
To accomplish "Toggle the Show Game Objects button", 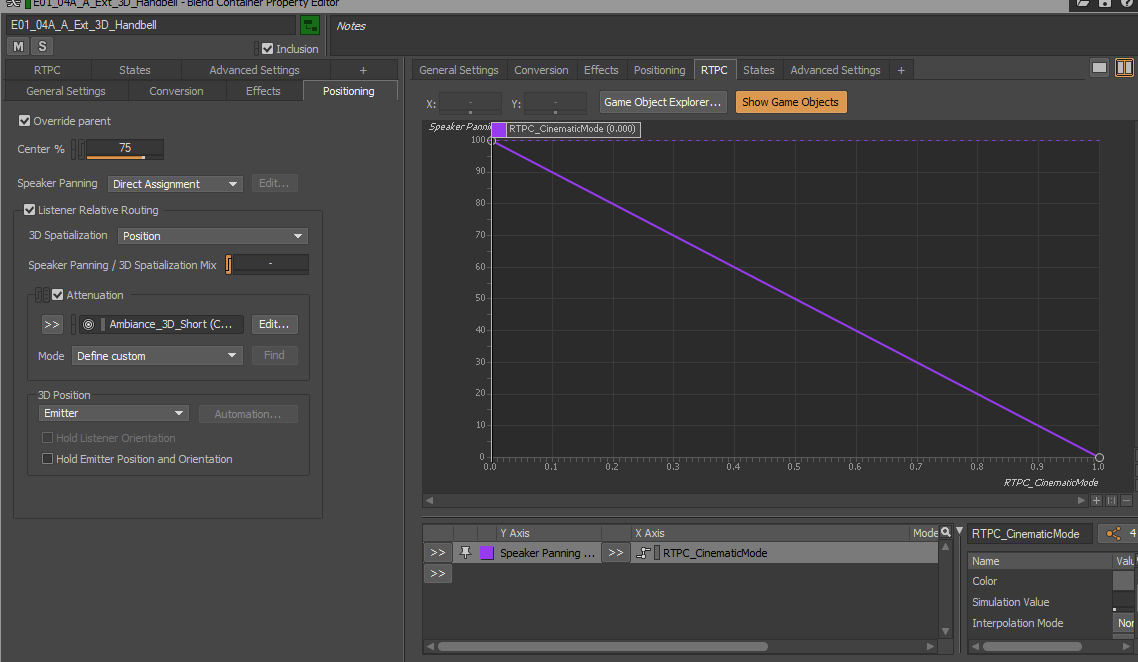I will 790,102.
